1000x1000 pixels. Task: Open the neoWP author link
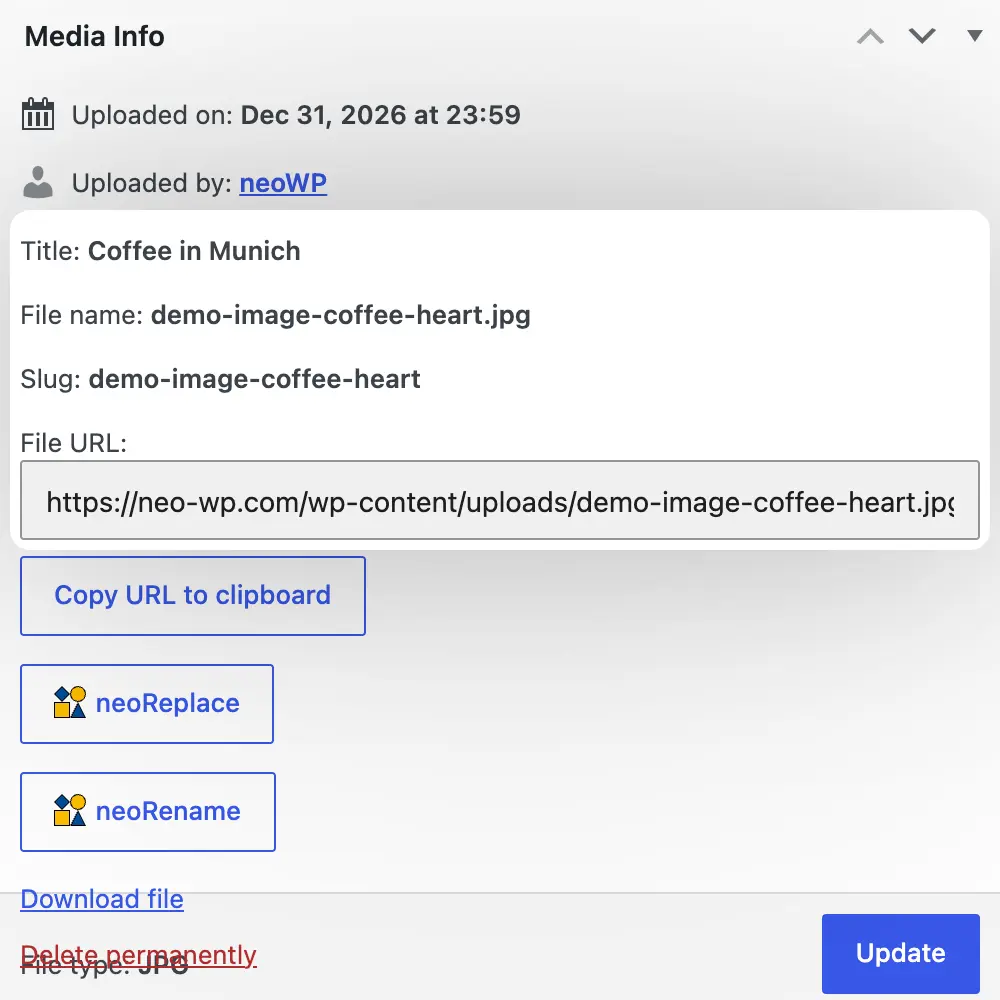[283, 183]
